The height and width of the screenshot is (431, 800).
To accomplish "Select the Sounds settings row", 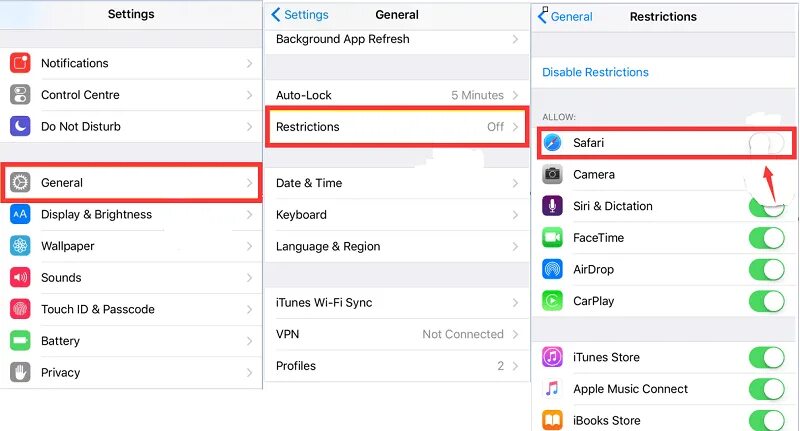I will [131, 277].
